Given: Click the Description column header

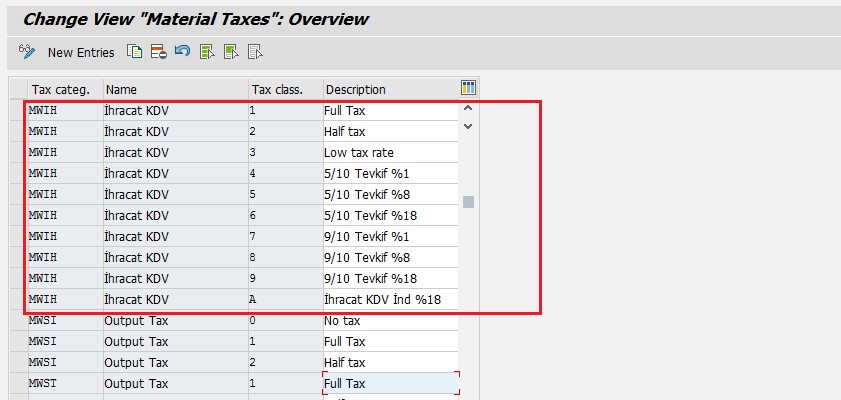Looking at the screenshot, I should [x=390, y=89].
